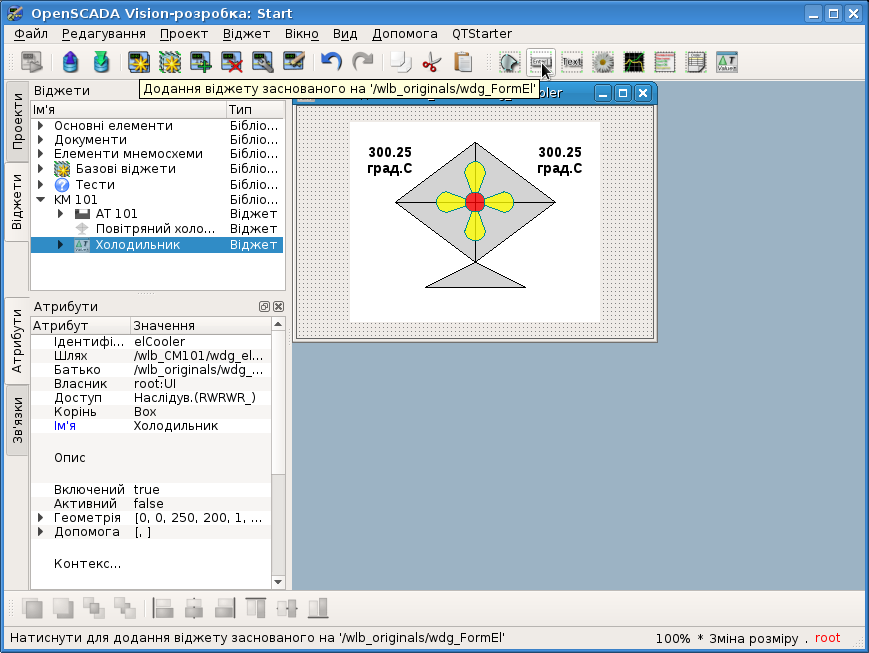Collapse the 'KM 101' tree node
The width and height of the screenshot is (869, 653).
(x=40, y=199)
